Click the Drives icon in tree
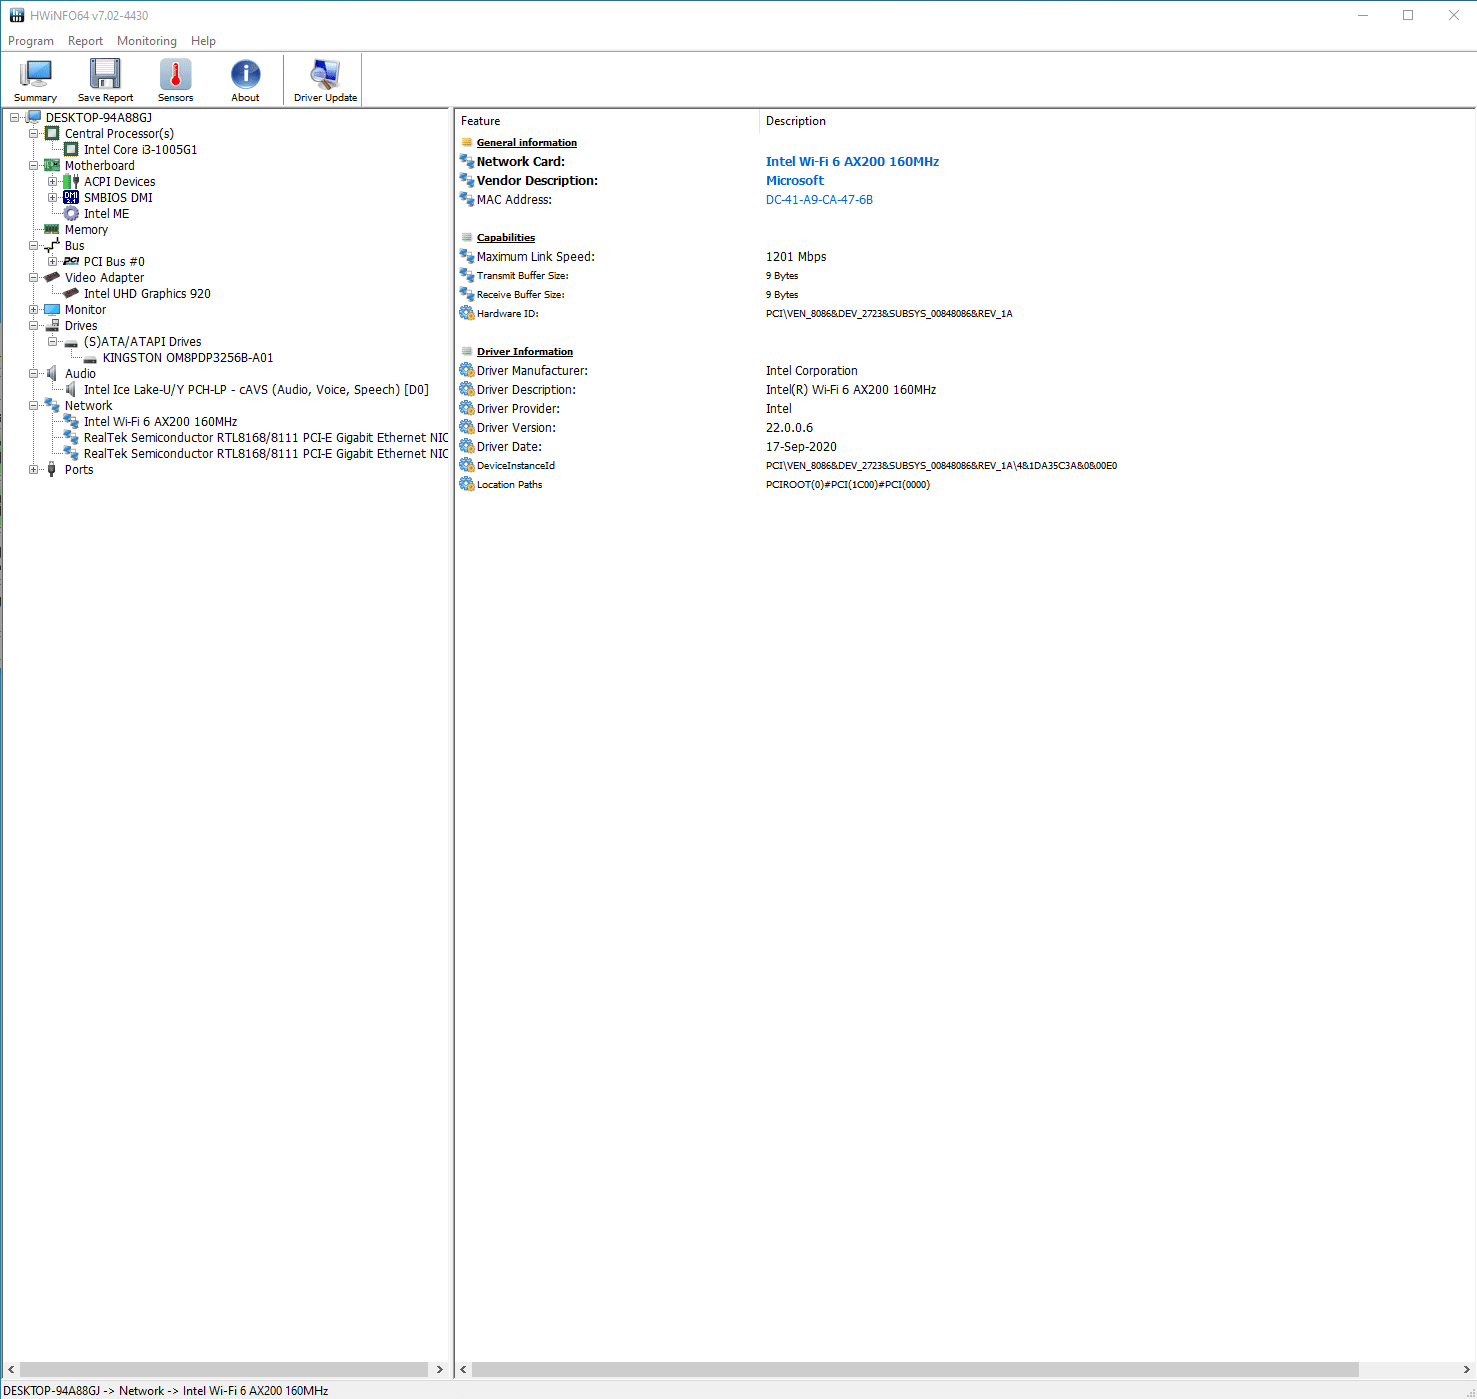 [x=53, y=325]
